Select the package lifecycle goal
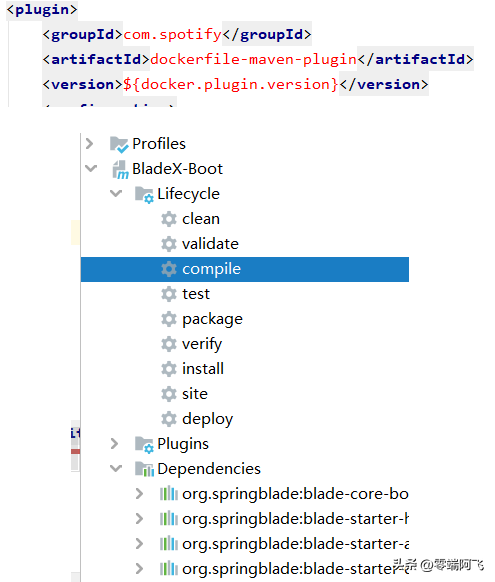The width and height of the screenshot is (495, 582). pyautogui.click(x=212, y=319)
